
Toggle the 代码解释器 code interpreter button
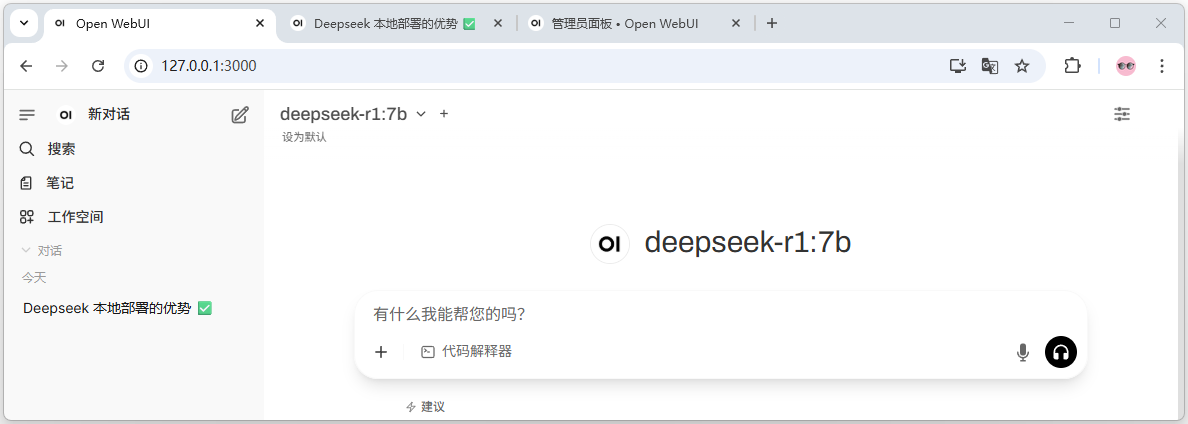pos(467,351)
